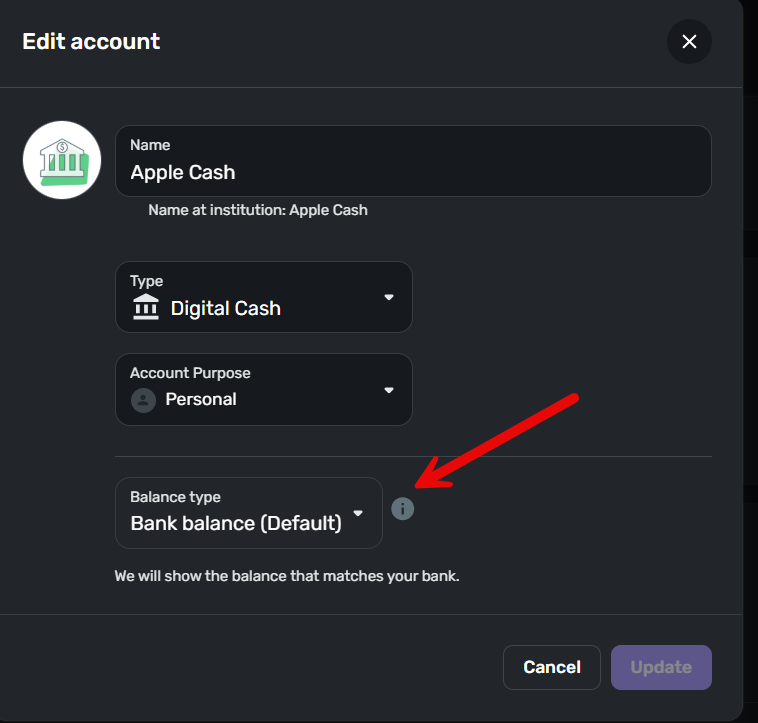Expand the Balance type caret arrow

click(x=358, y=513)
